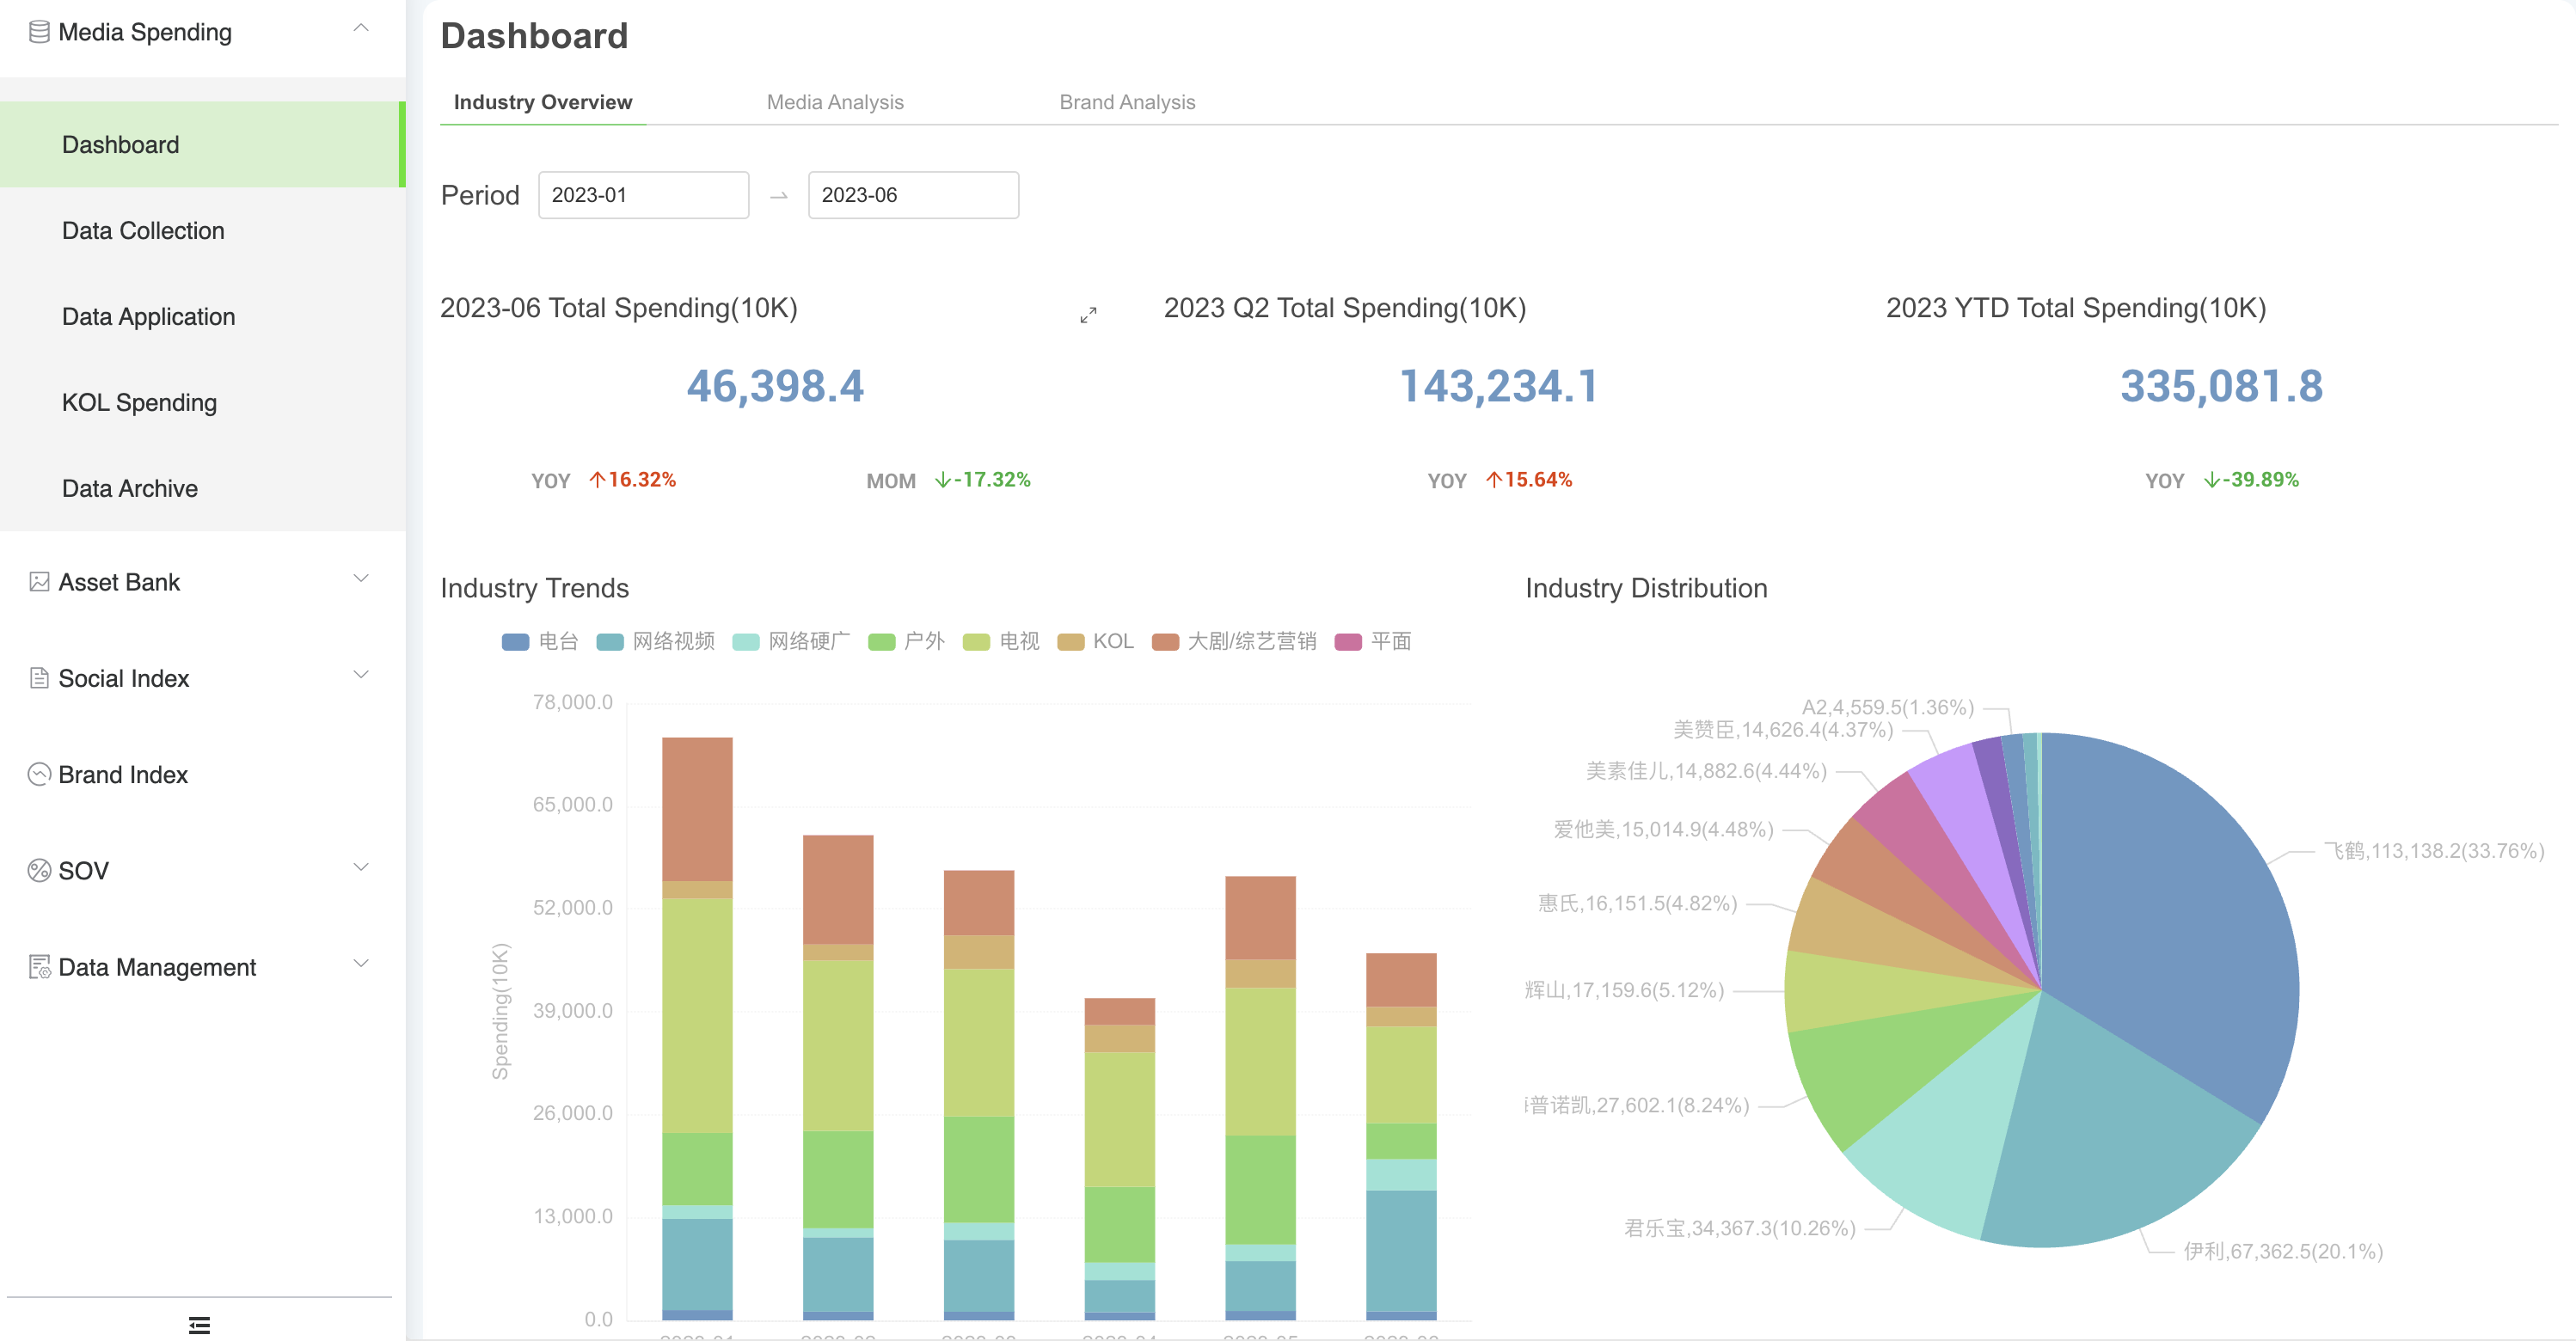2576x1341 pixels.
Task: Open Data Application in sidebar
Action: 202,316
